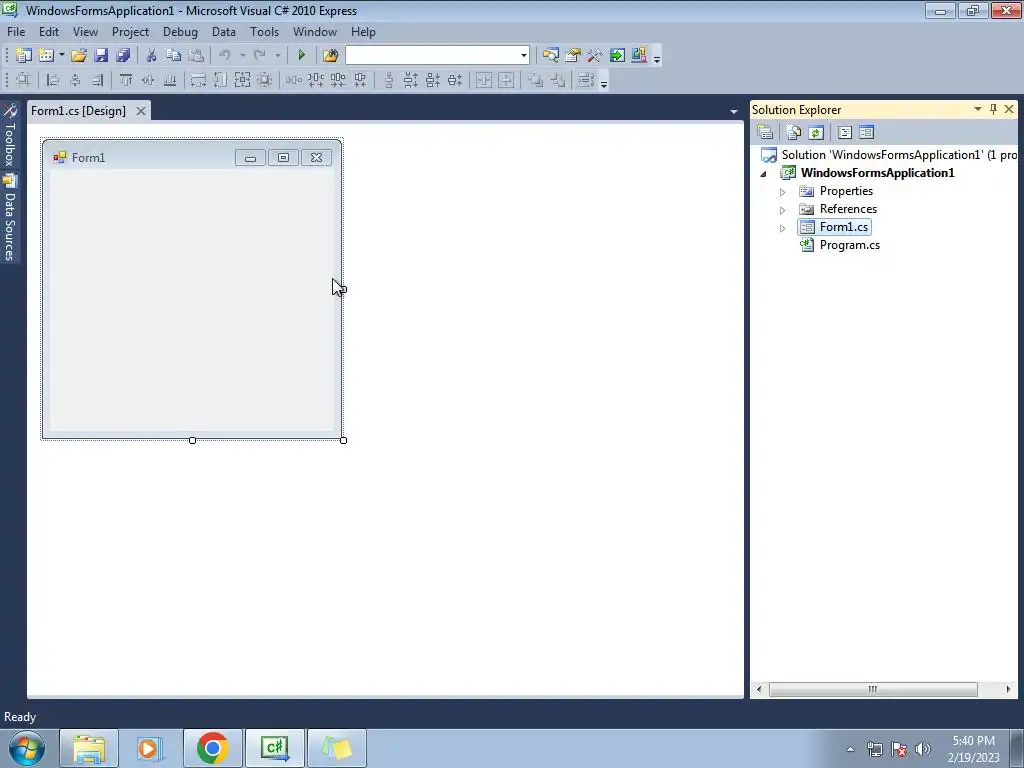1024x768 pixels.
Task: Click the Undo arrow icon
Action: [x=225, y=56]
